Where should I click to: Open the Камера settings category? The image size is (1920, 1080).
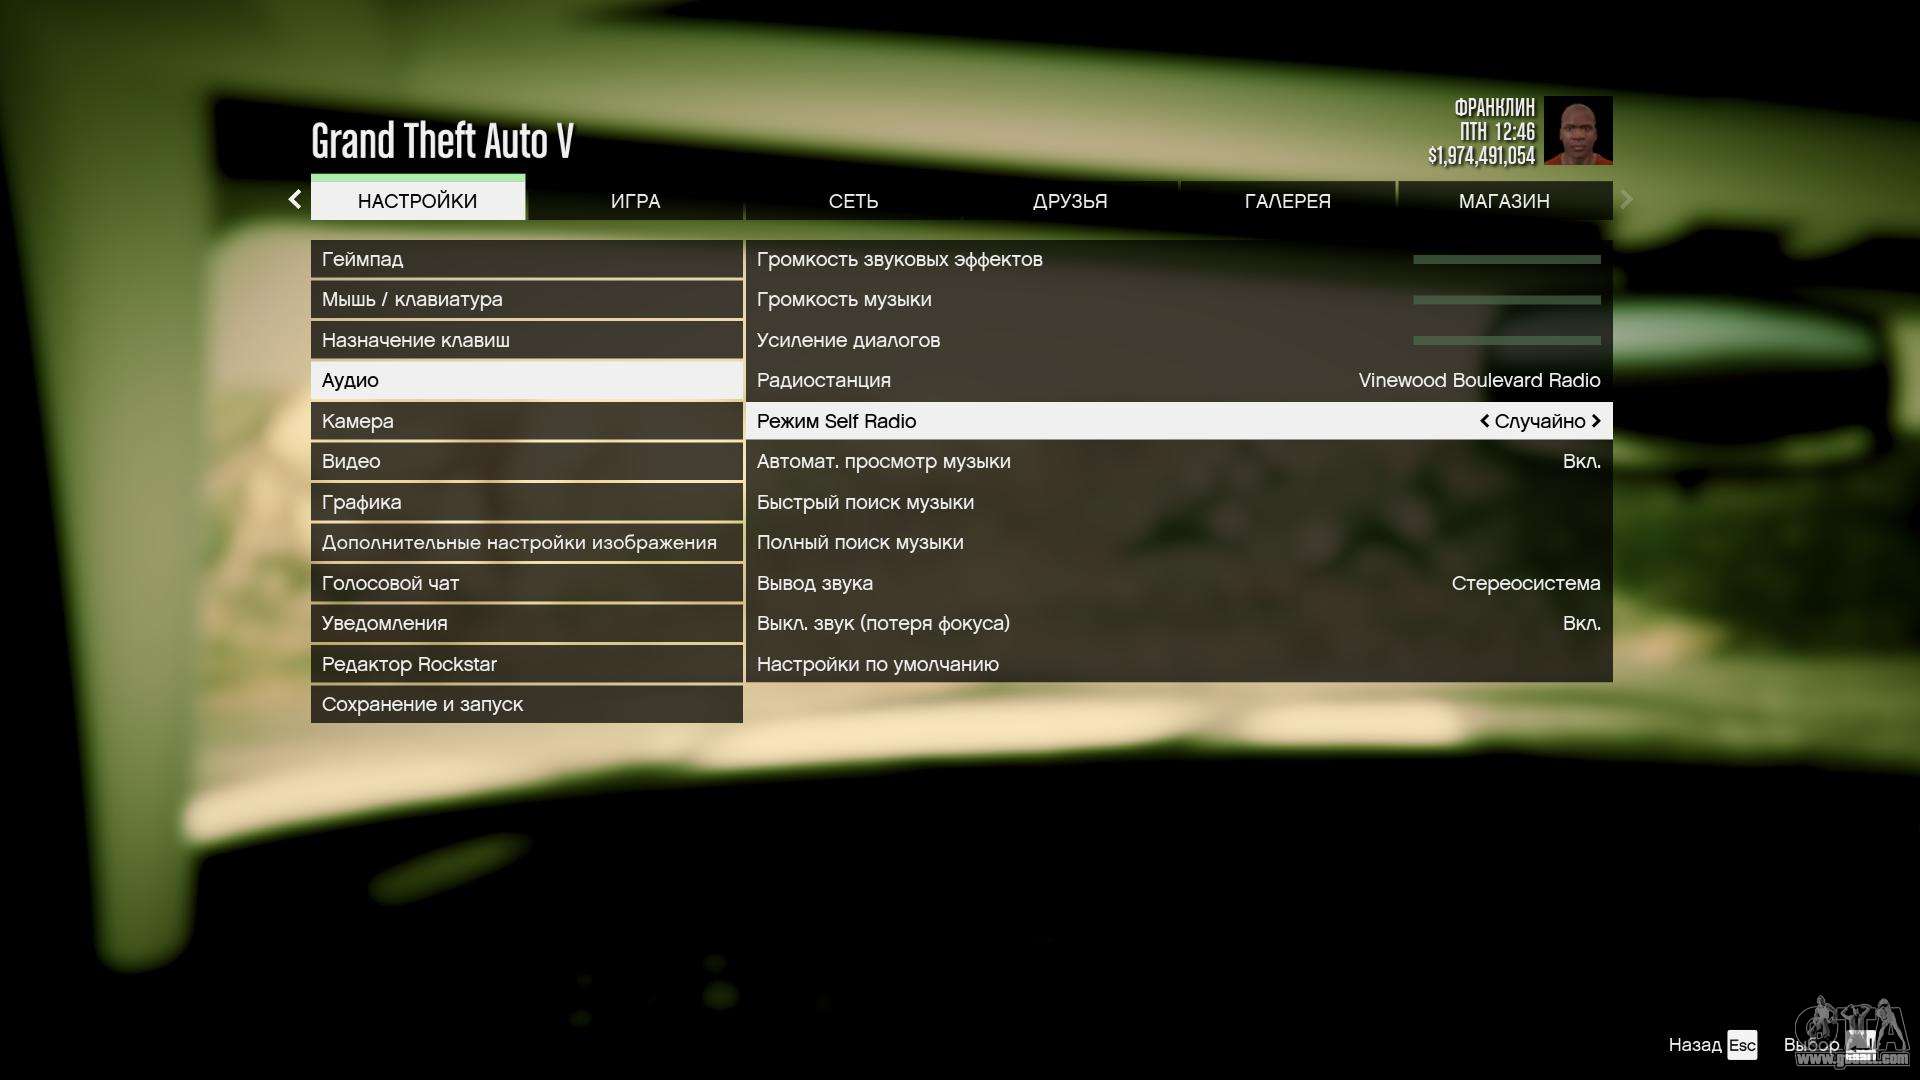click(x=527, y=421)
